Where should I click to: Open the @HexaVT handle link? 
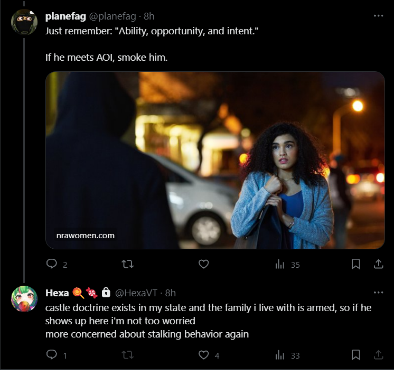136,293
